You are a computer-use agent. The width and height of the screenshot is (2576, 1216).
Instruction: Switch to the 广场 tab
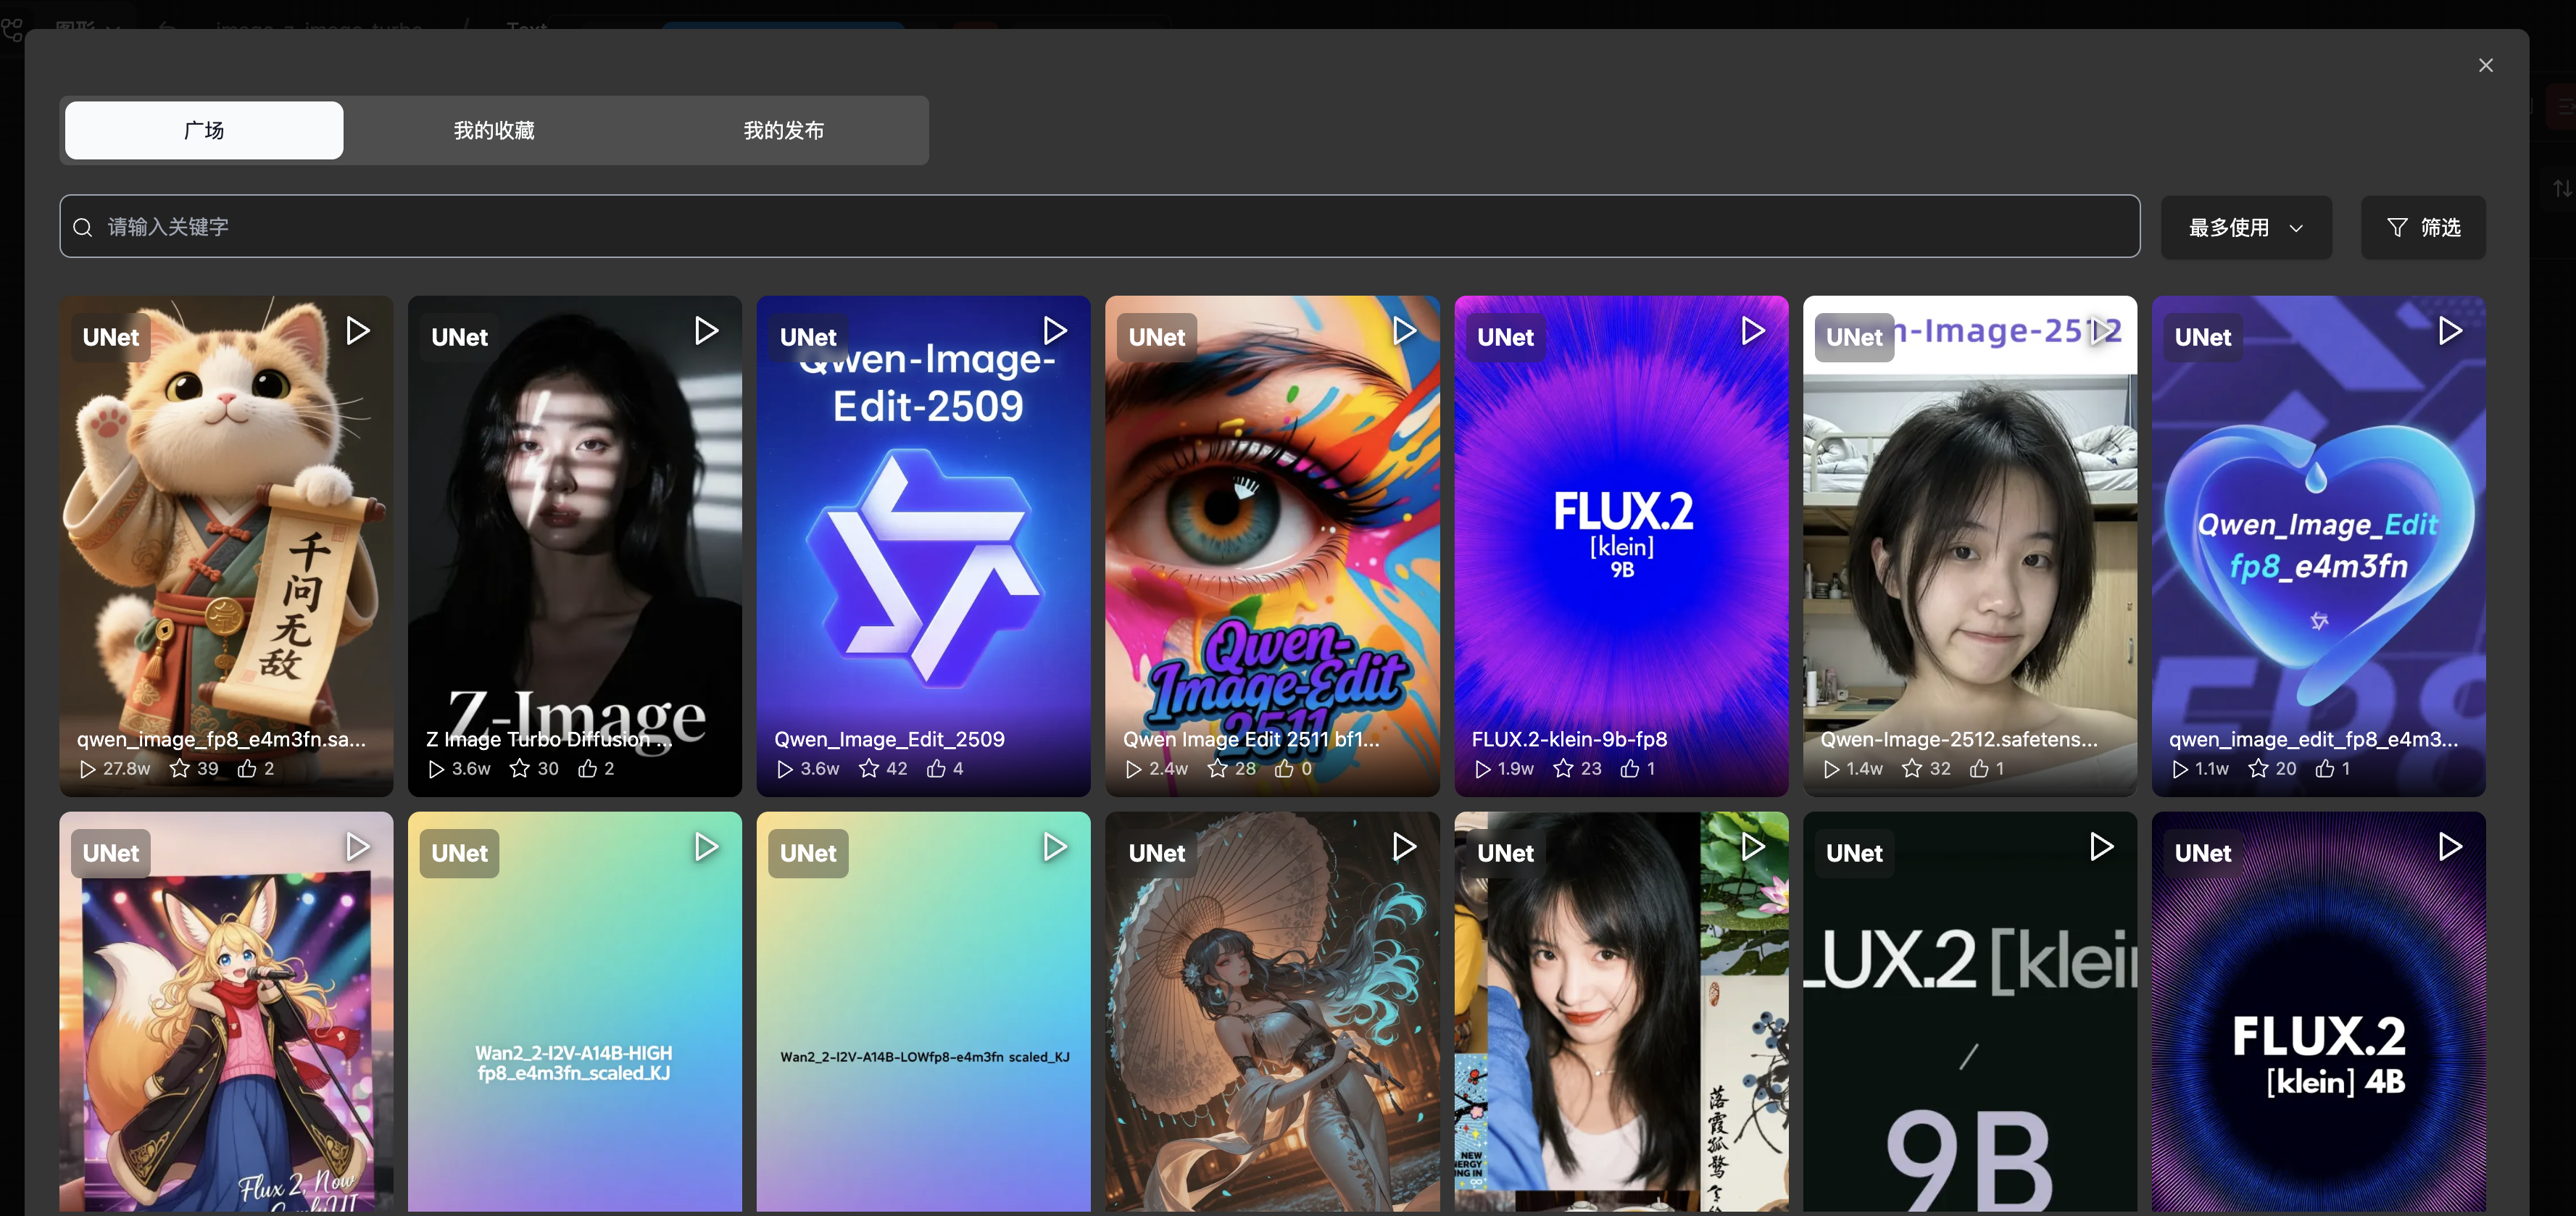(x=204, y=130)
